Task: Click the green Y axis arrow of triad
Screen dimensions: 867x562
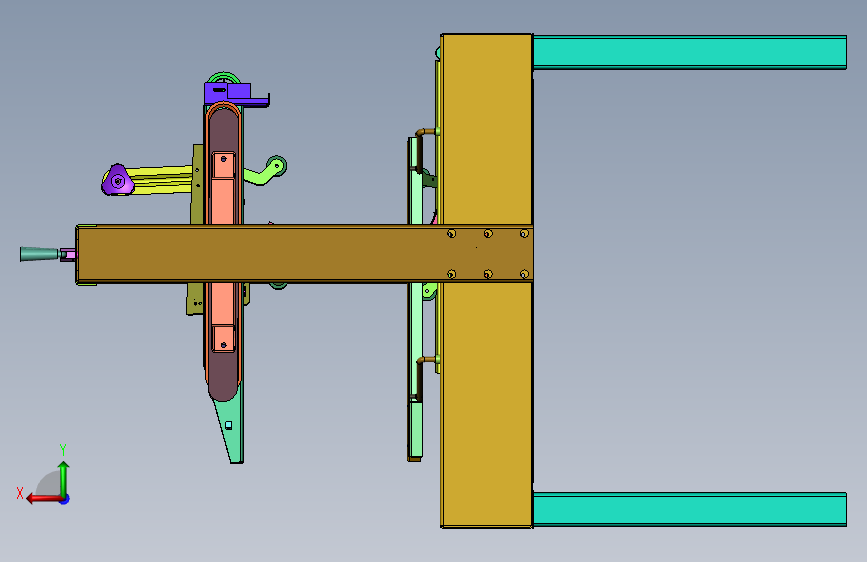Action: [64, 477]
